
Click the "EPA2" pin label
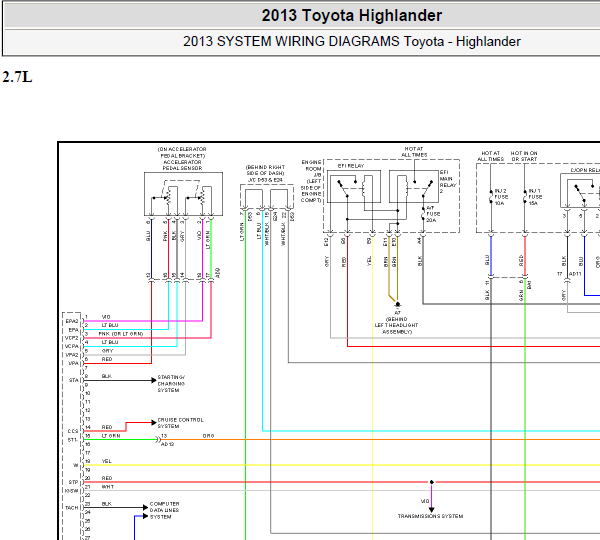coord(72,321)
